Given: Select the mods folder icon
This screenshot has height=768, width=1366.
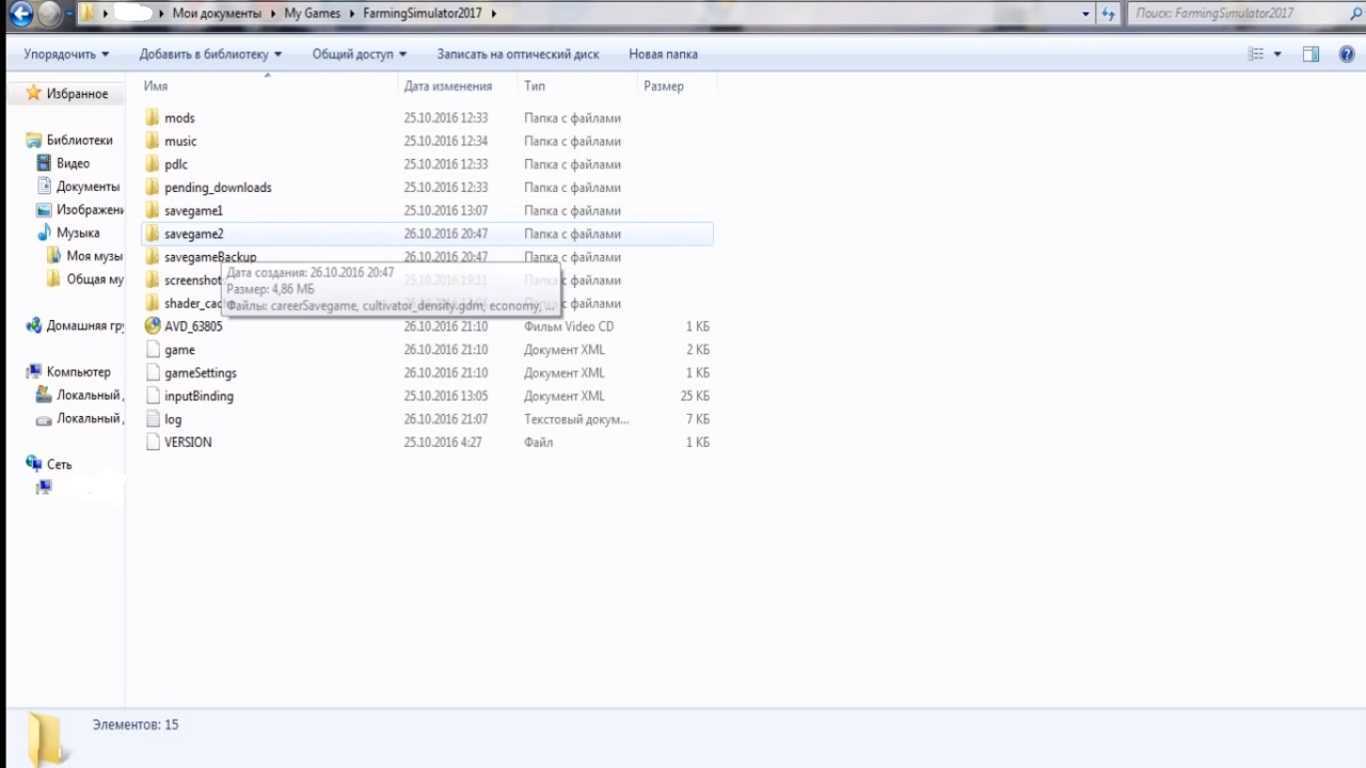Looking at the screenshot, I should click(x=152, y=118).
